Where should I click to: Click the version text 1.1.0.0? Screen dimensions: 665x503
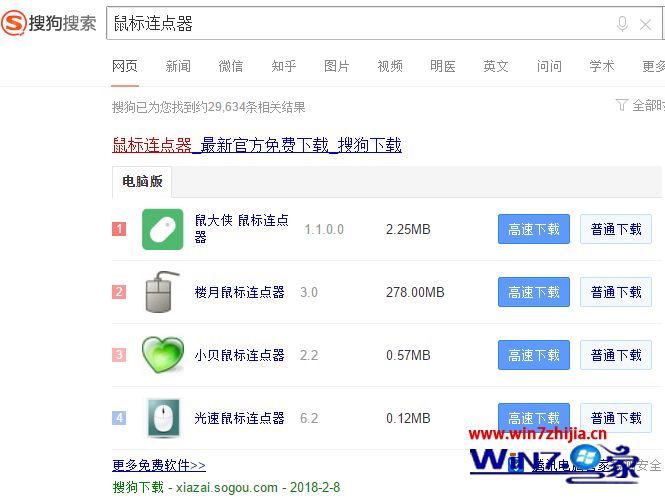[324, 229]
